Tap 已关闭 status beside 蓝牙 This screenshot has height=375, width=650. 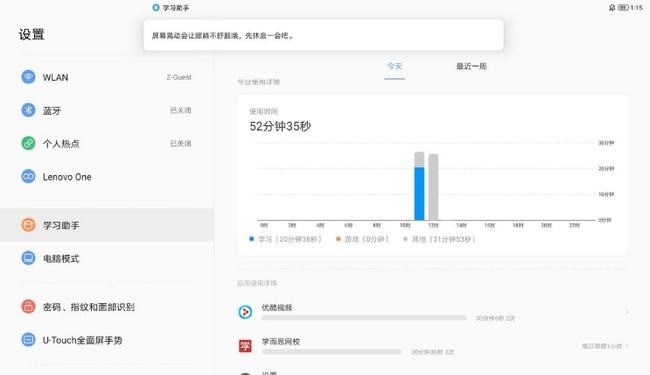[x=181, y=110]
